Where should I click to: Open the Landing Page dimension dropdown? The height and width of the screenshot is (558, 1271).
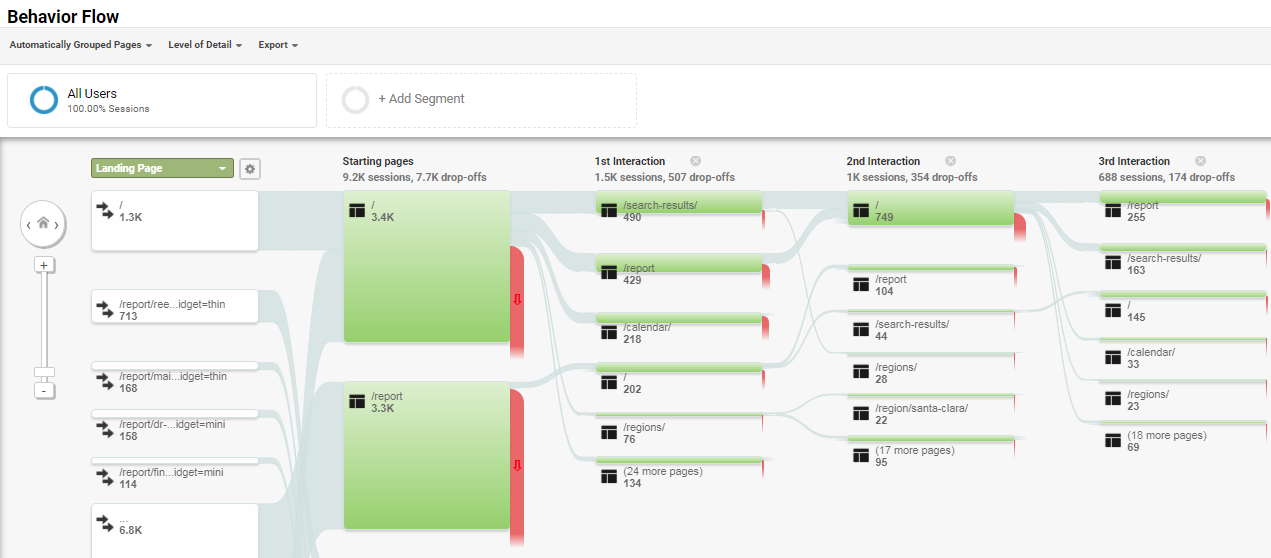(x=162, y=168)
